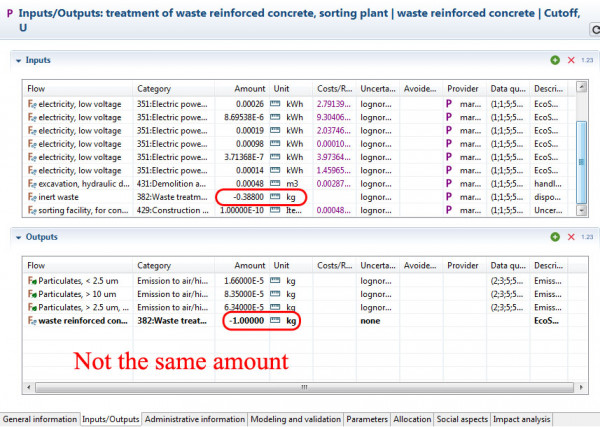This screenshot has width=600, height=427.
Task: Add a new input row with green plus
Action: [555, 60]
